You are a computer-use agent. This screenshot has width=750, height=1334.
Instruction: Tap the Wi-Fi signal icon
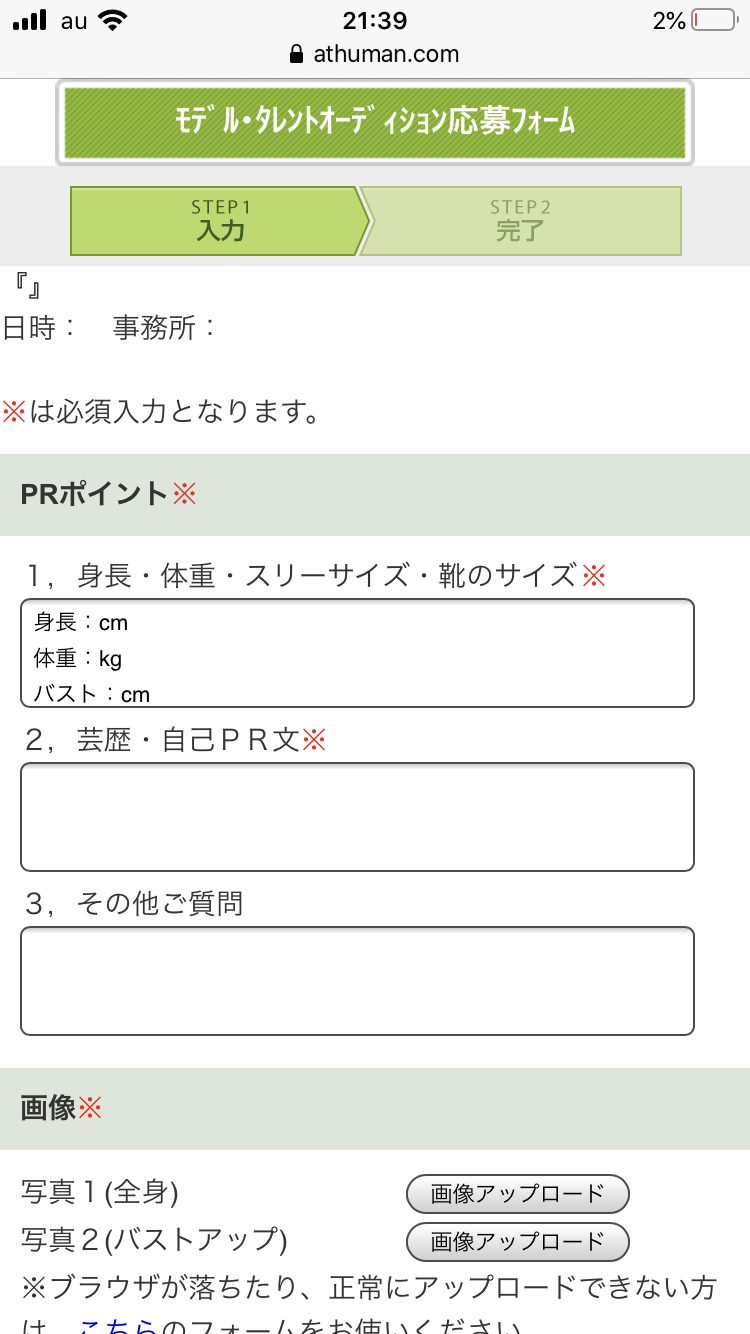pyautogui.click(x=113, y=20)
